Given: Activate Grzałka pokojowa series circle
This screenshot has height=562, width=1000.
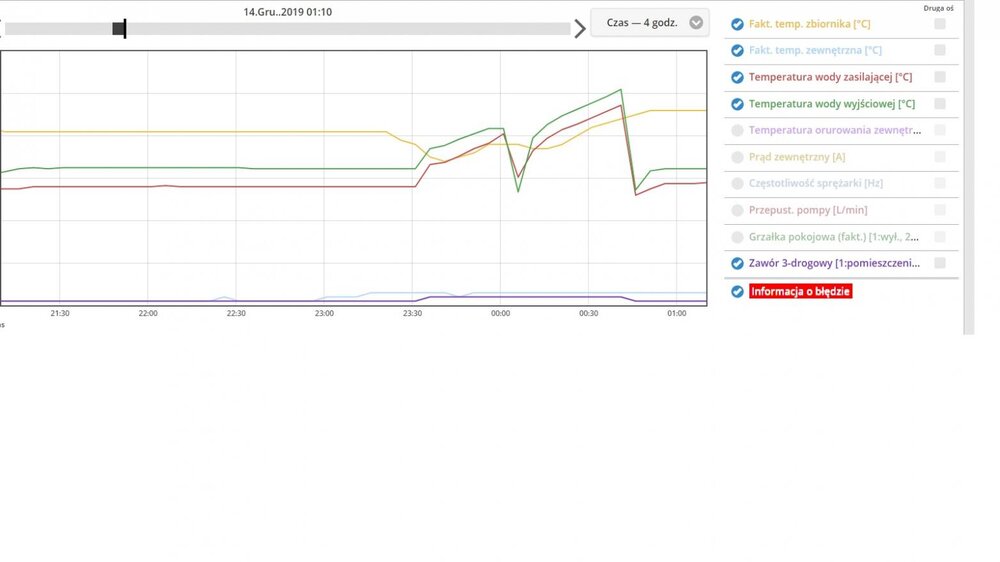Looking at the screenshot, I should 737,237.
